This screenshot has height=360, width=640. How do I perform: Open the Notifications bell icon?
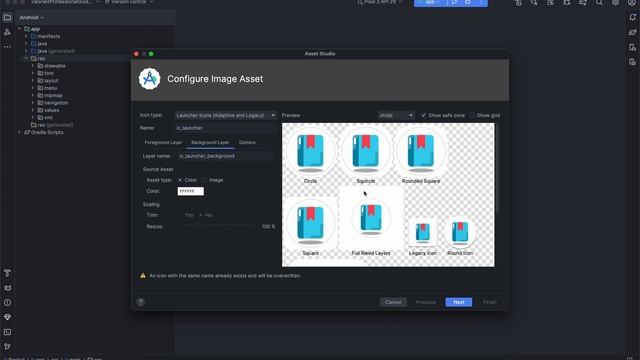coord(632,18)
